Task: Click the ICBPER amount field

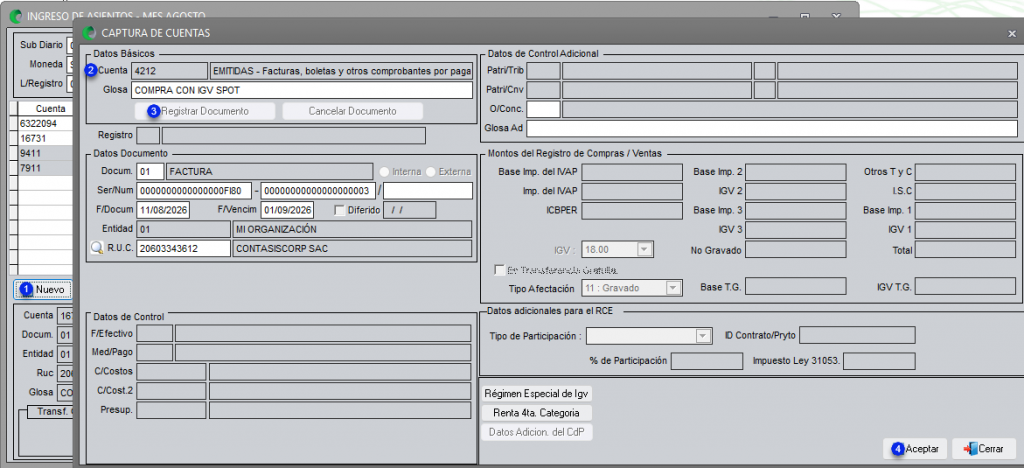Action: tap(632, 210)
